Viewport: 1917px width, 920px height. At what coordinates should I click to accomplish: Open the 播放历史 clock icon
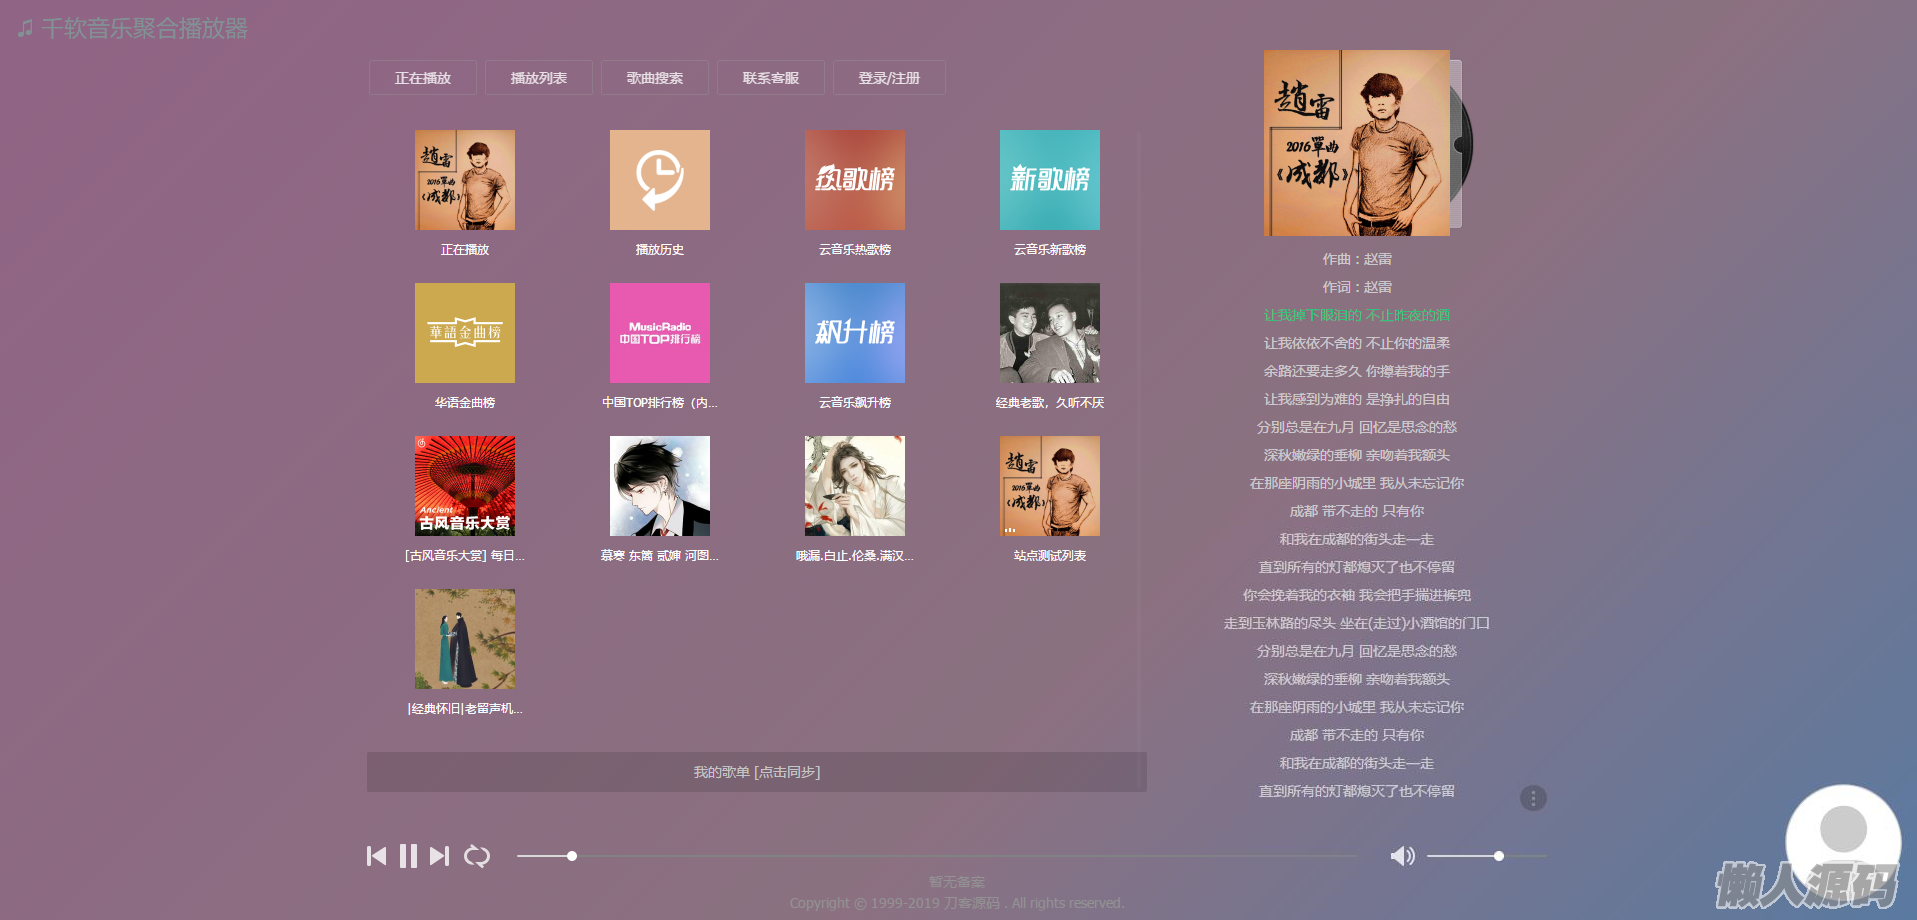click(x=660, y=180)
